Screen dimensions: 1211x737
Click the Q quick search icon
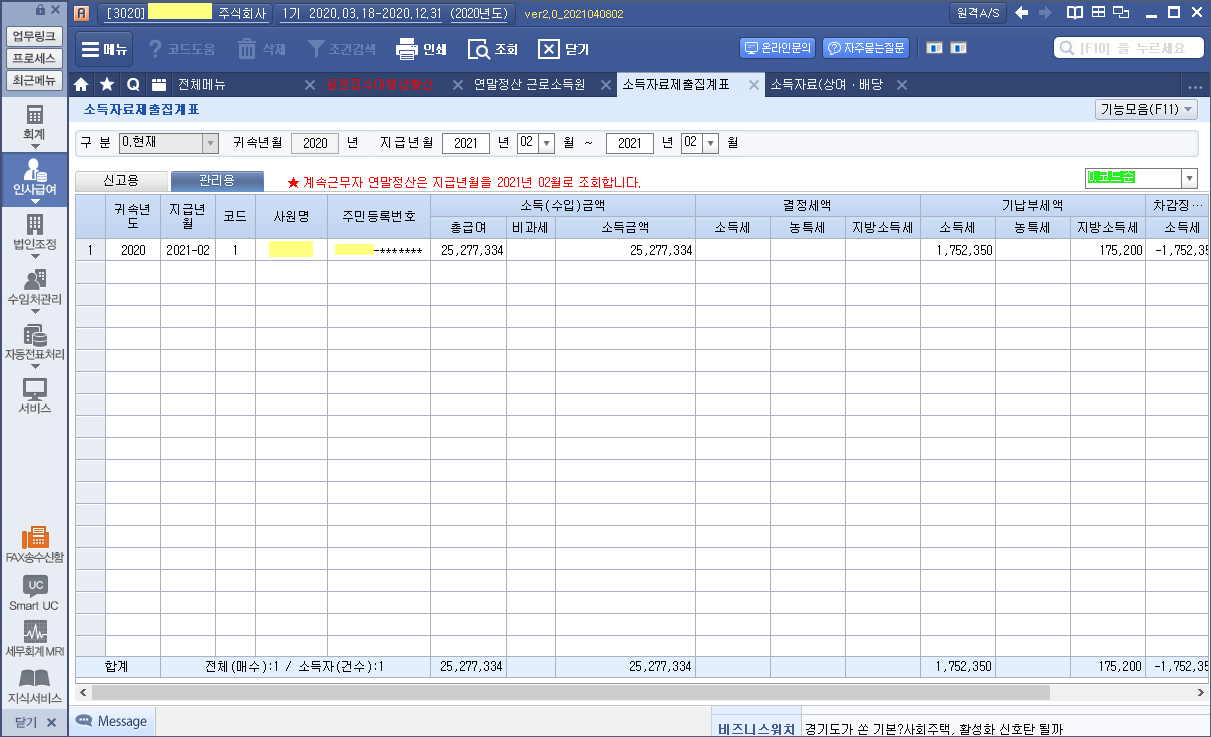pos(132,85)
